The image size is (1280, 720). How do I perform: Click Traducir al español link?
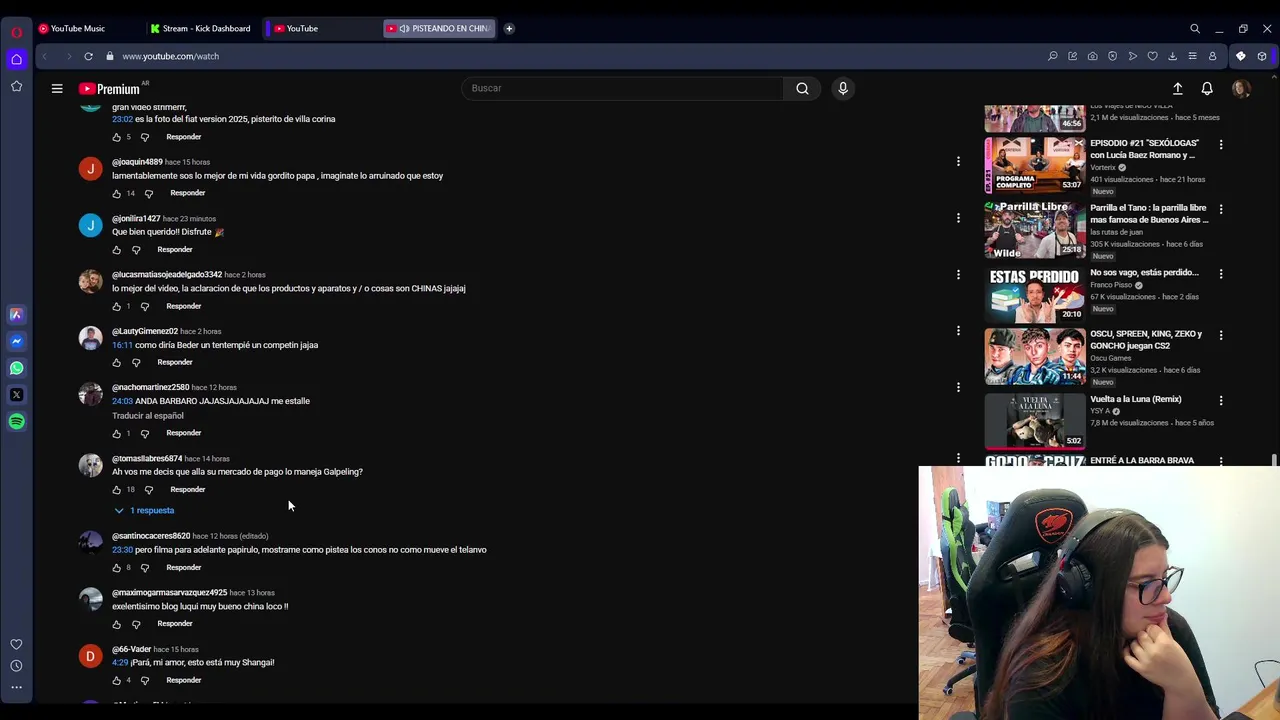coord(148,416)
